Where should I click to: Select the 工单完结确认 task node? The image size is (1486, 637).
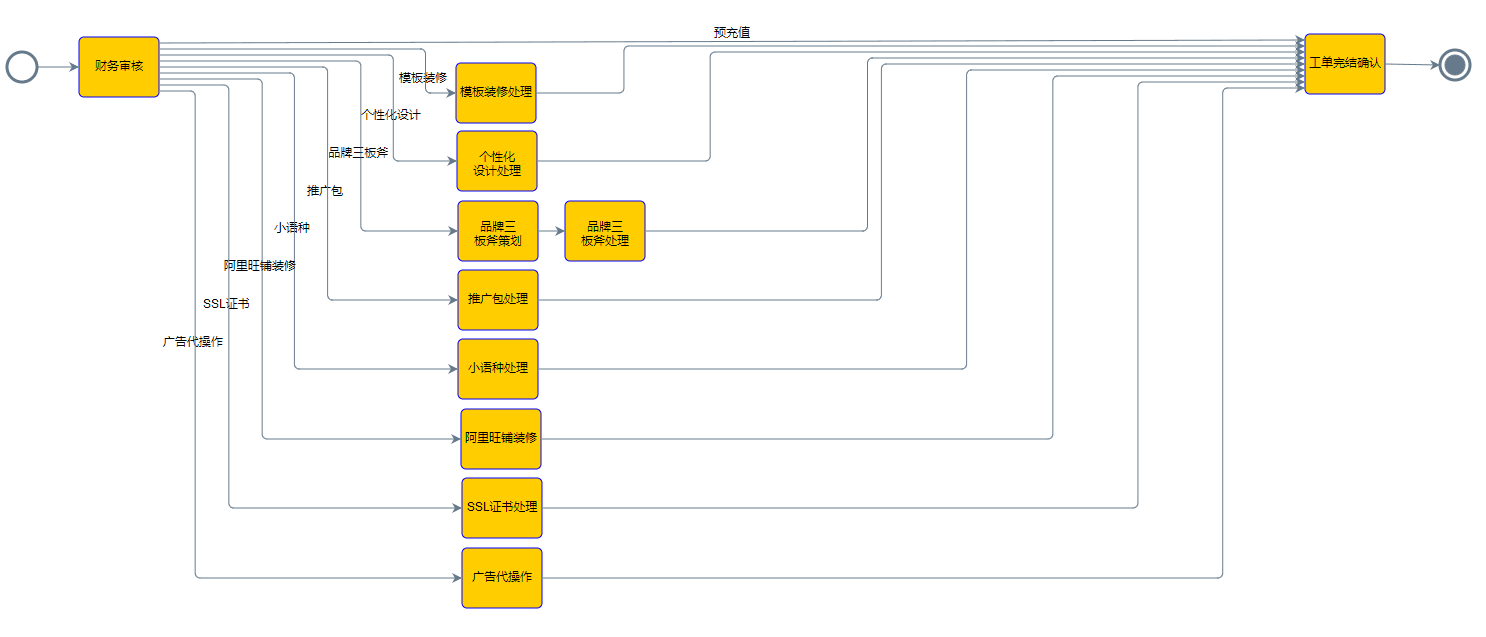pyautogui.click(x=1344, y=64)
